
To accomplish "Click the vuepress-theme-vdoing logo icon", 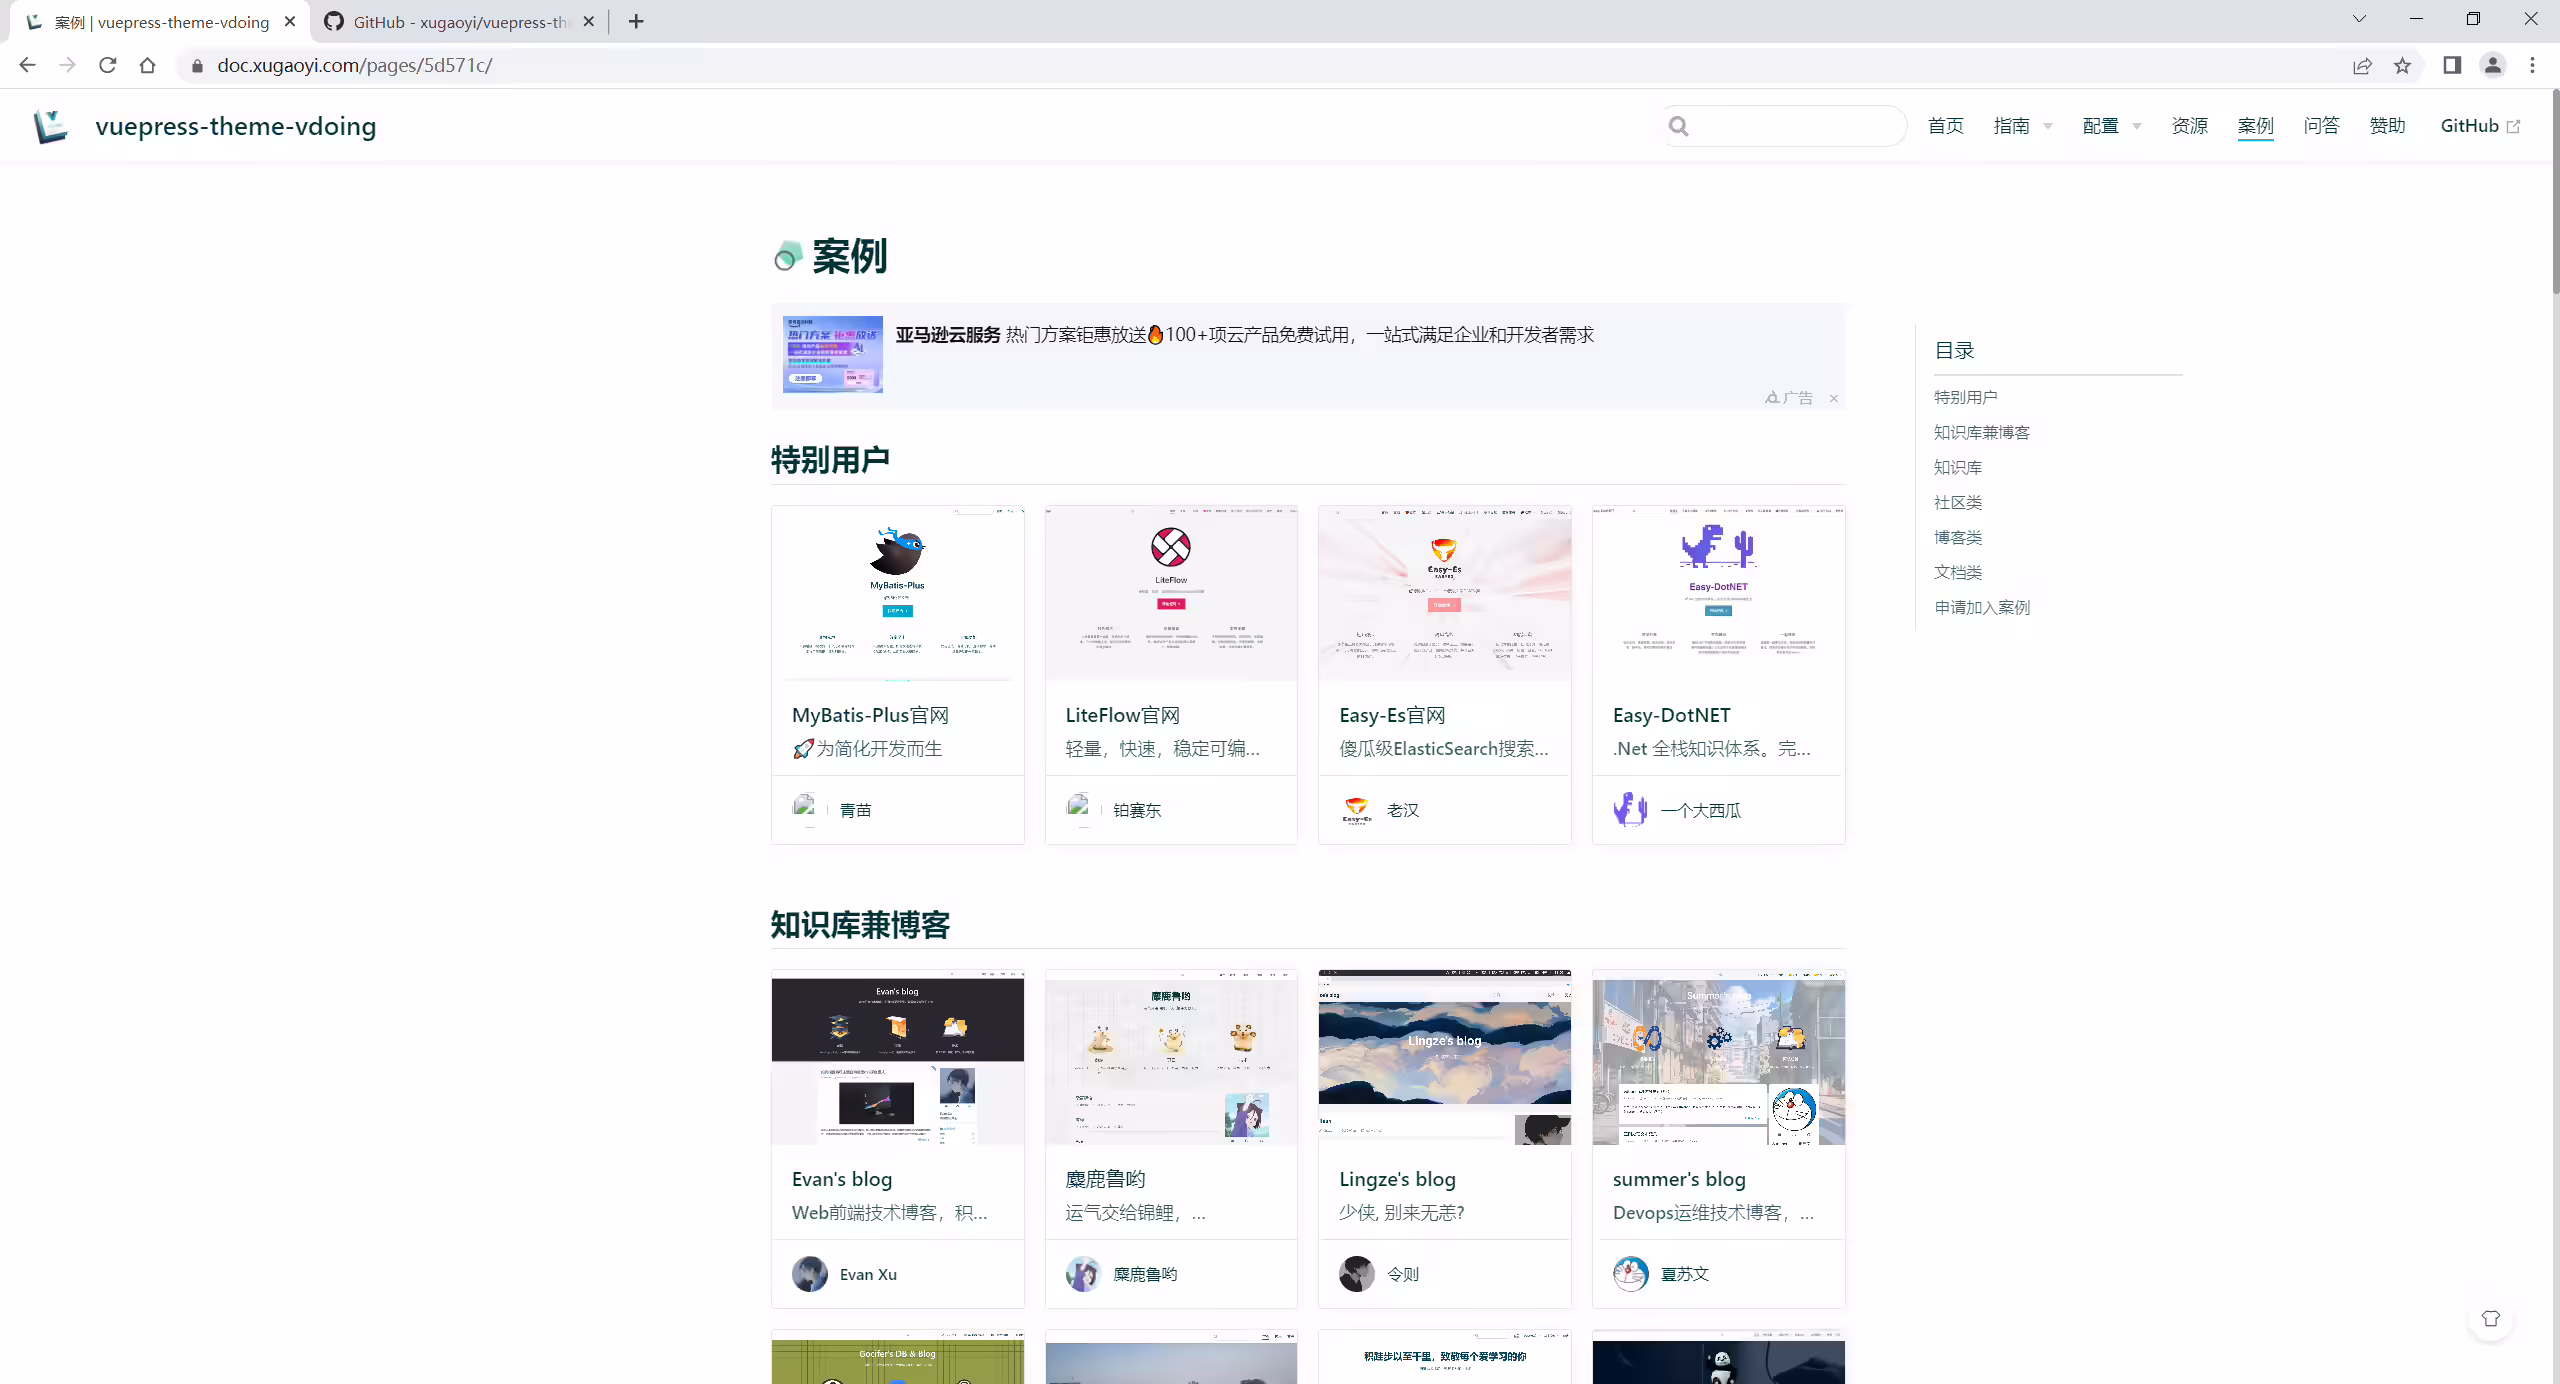I will (x=50, y=126).
